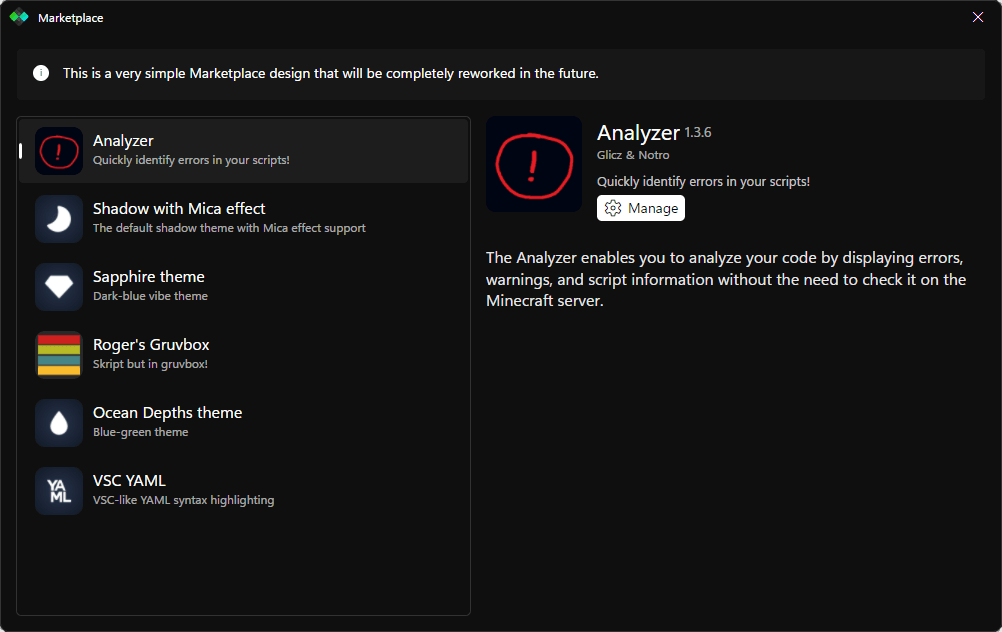Click the moon icon for Shadow with Mica
Screen dimensions: 1002x632
[x=59, y=219]
